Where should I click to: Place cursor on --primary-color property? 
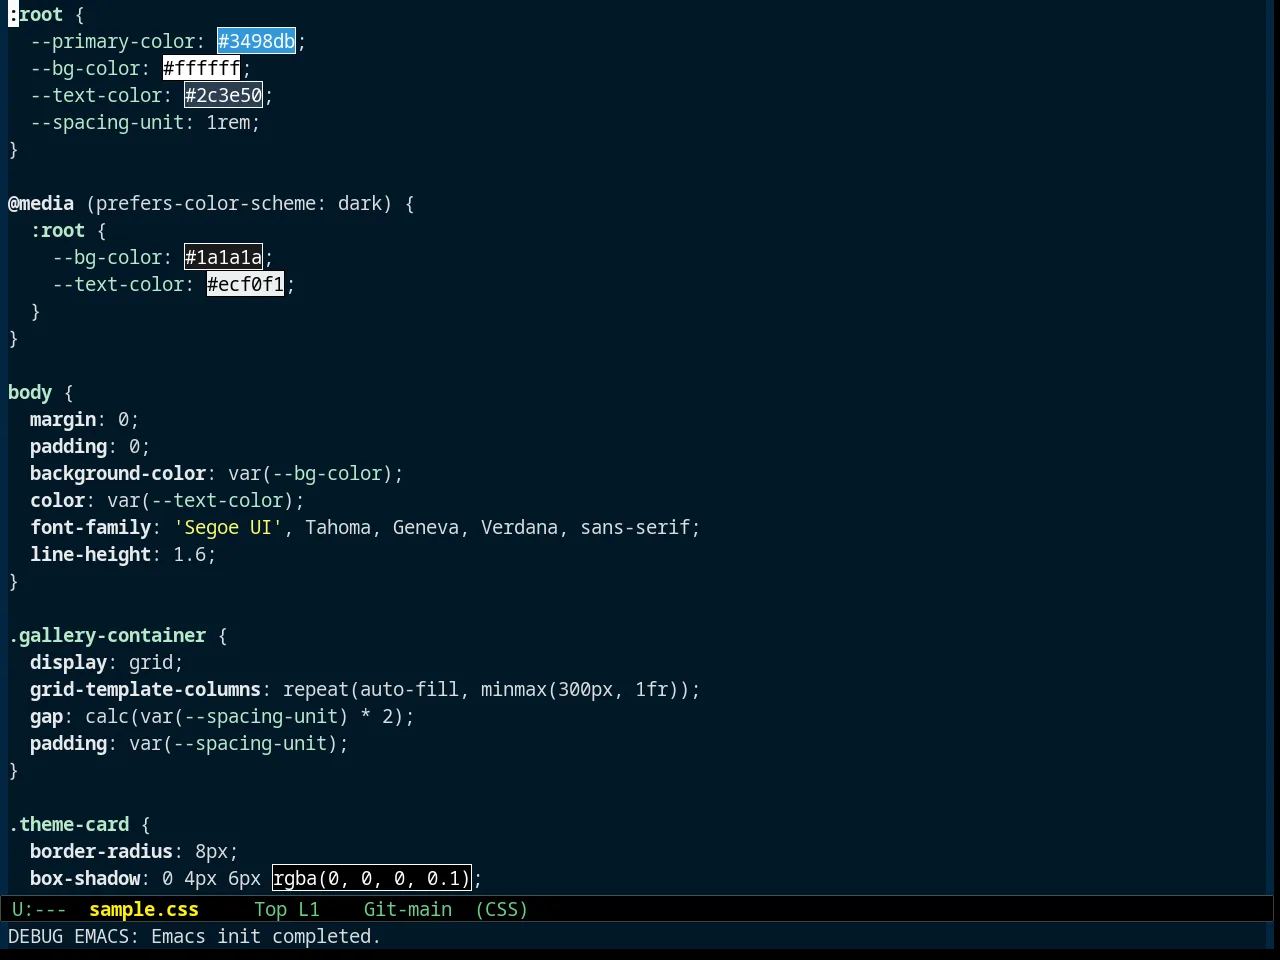(x=112, y=41)
